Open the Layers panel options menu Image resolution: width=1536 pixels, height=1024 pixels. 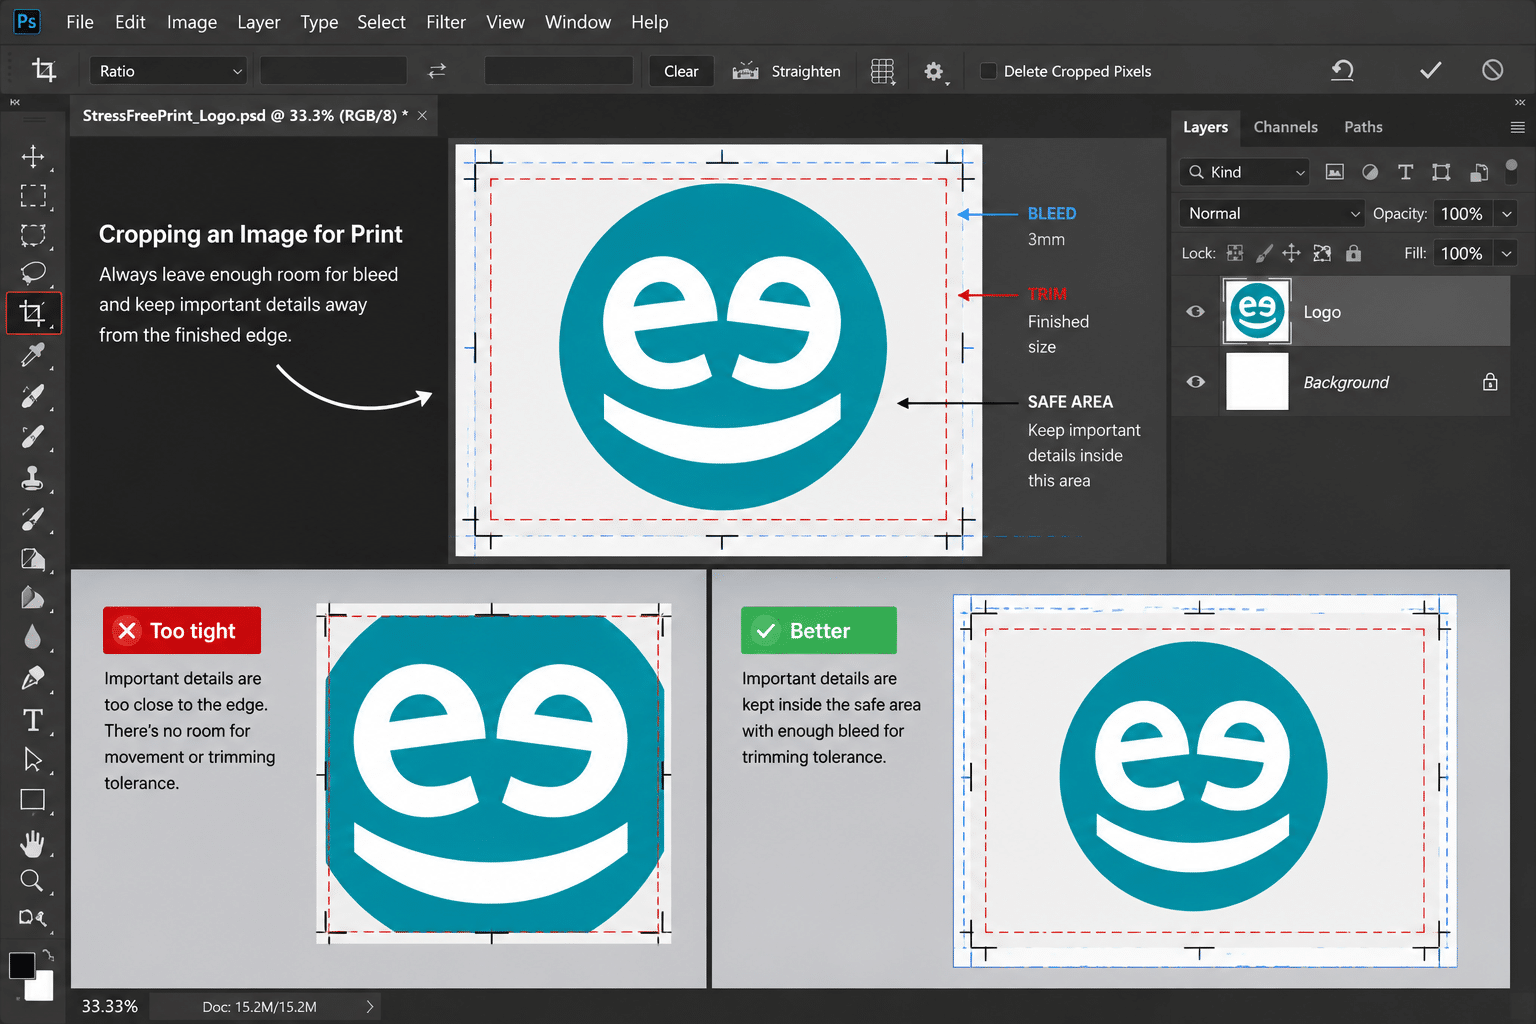click(1517, 127)
